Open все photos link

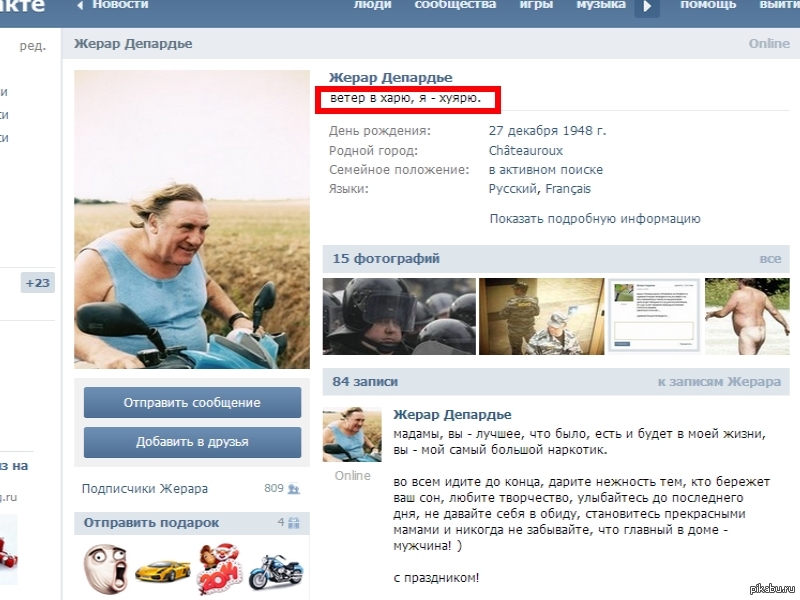point(770,259)
